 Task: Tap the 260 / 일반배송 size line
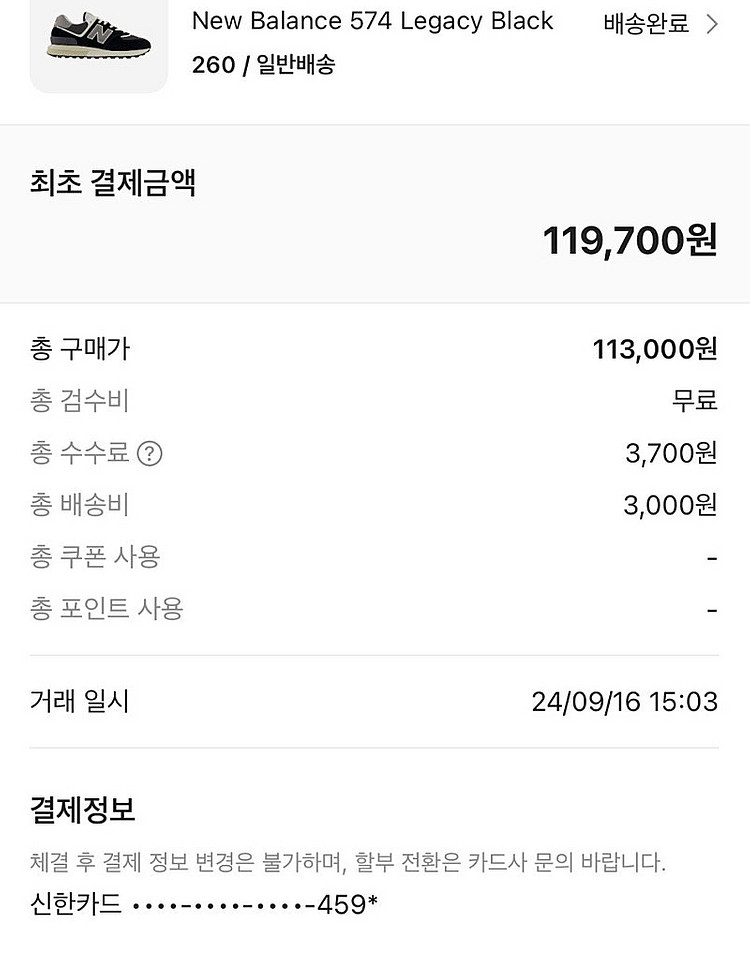pyautogui.click(x=263, y=65)
